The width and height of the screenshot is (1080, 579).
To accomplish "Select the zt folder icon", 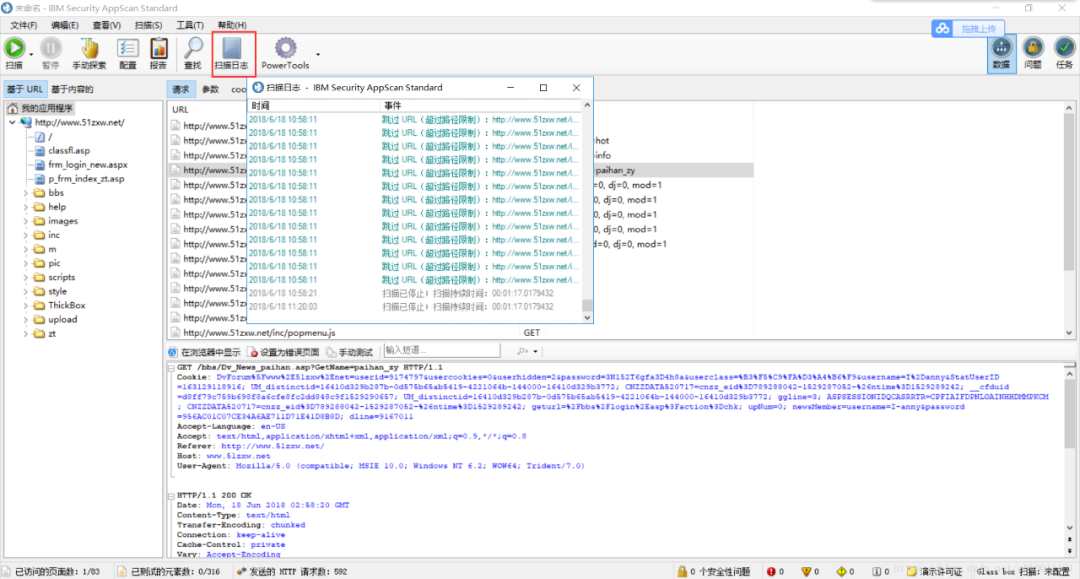I will point(39,333).
